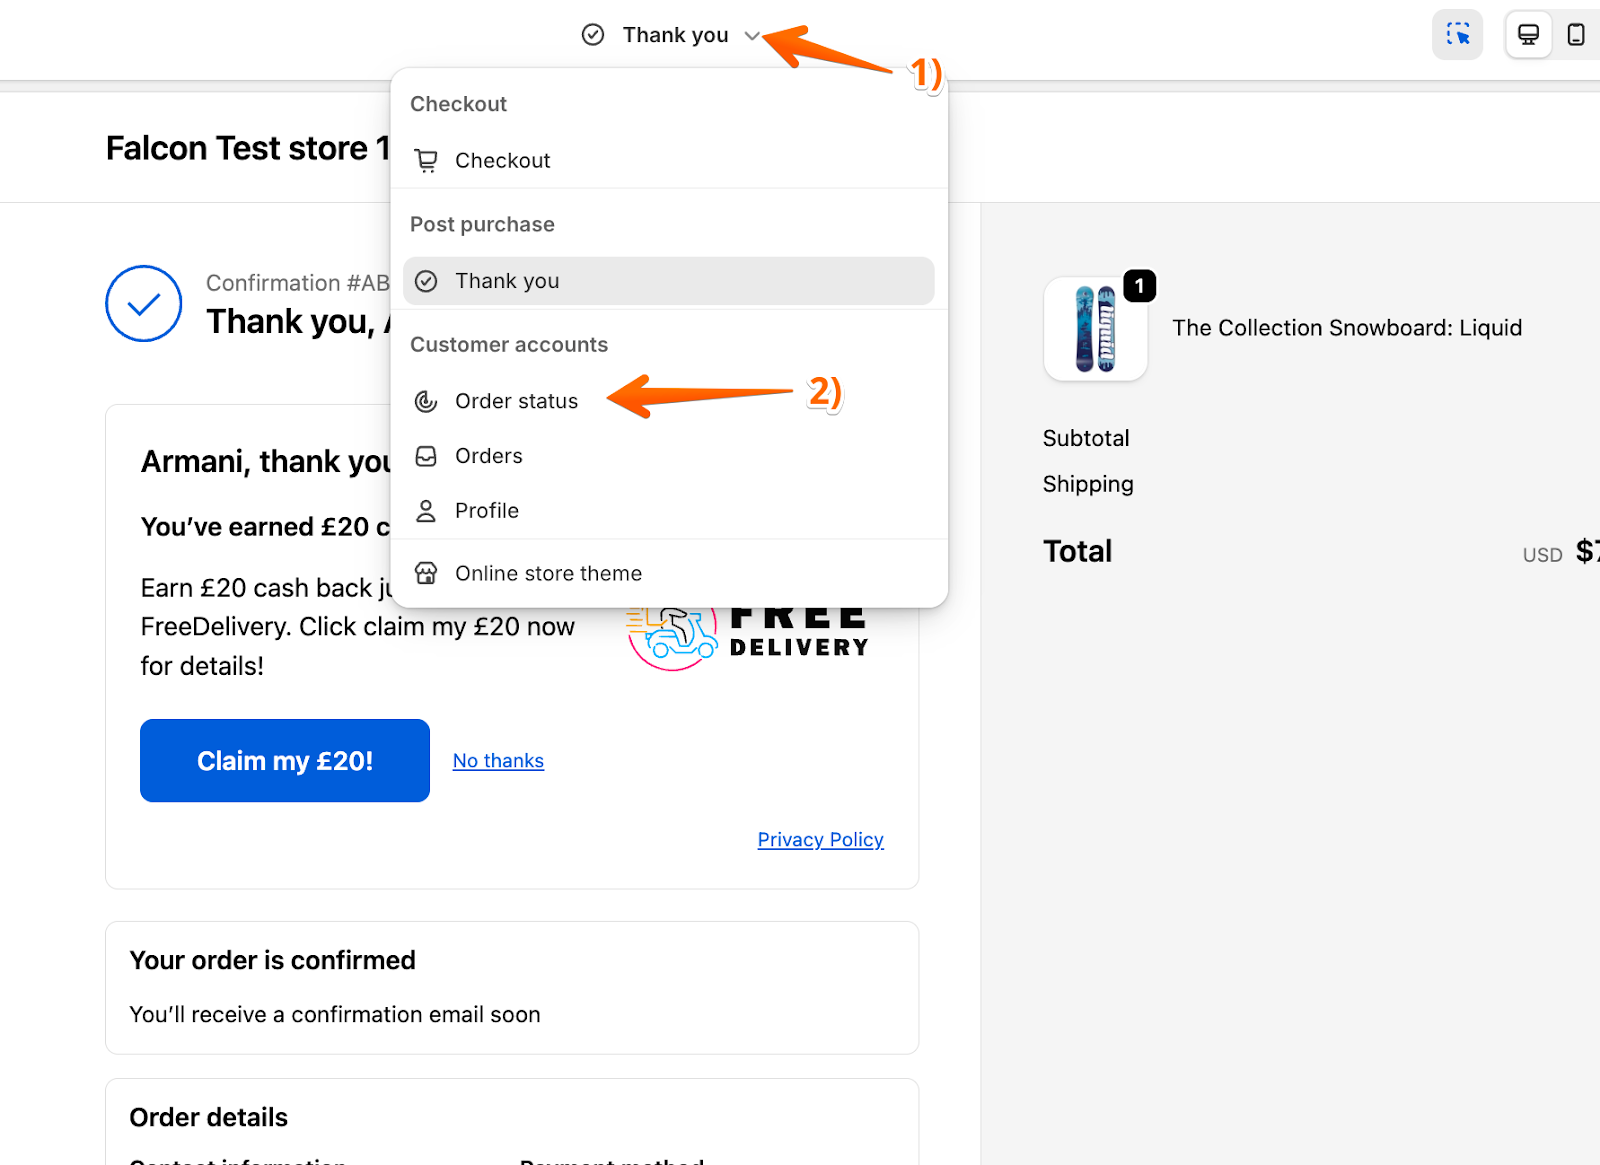The image size is (1600, 1165).
Task: Click the No thanks link
Action: [x=498, y=761]
